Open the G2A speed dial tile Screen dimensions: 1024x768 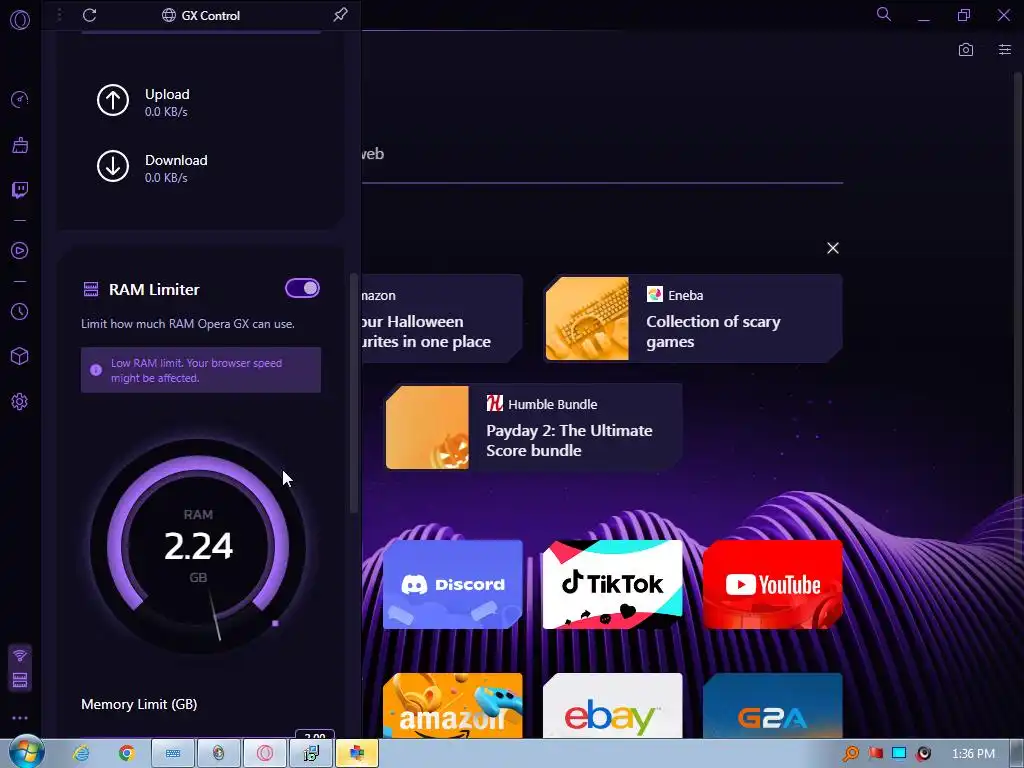coord(773,705)
